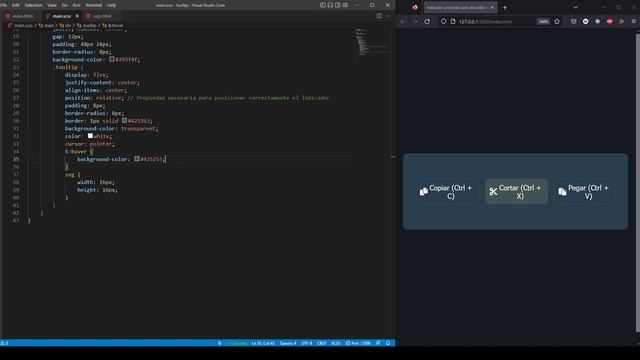Viewport: 640px width, 360px height.
Task: Click the &:hover breadcrumb item
Action: point(113,25)
